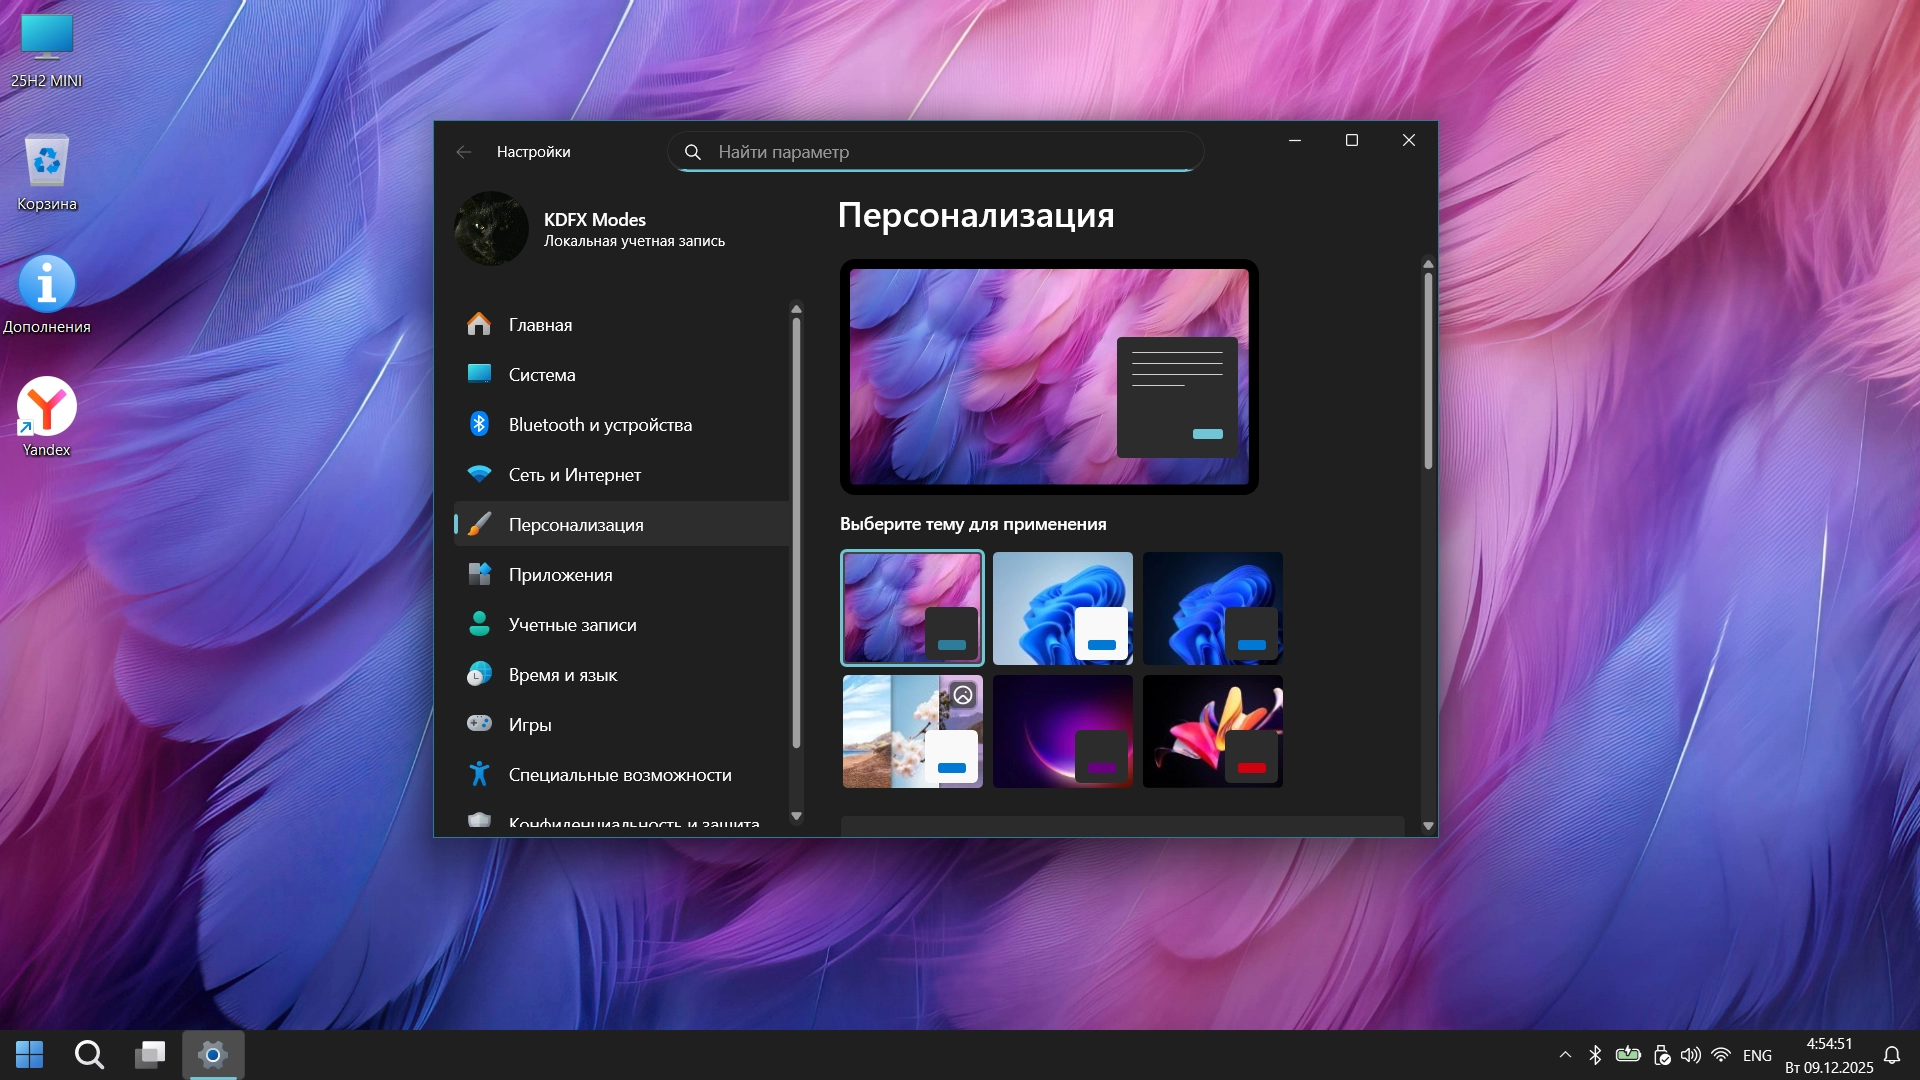
Task: Select Игры in the sidebar
Action: pyautogui.click(x=529, y=725)
